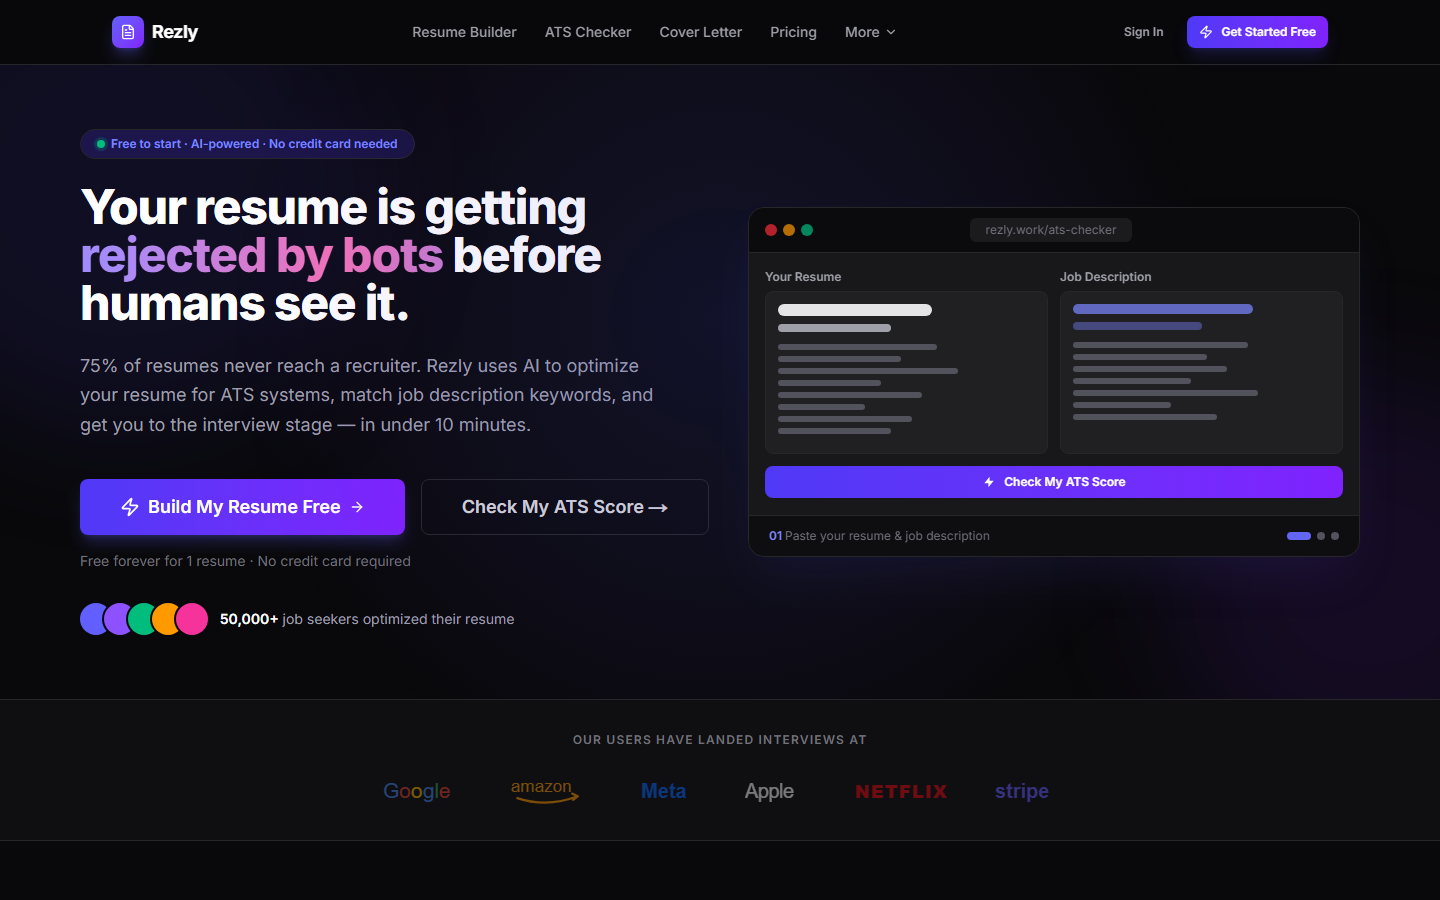Viewport: 1440px width, 900px height.
Task: Expand the More navigation dropdown
Action: click(x=870, y=32)
